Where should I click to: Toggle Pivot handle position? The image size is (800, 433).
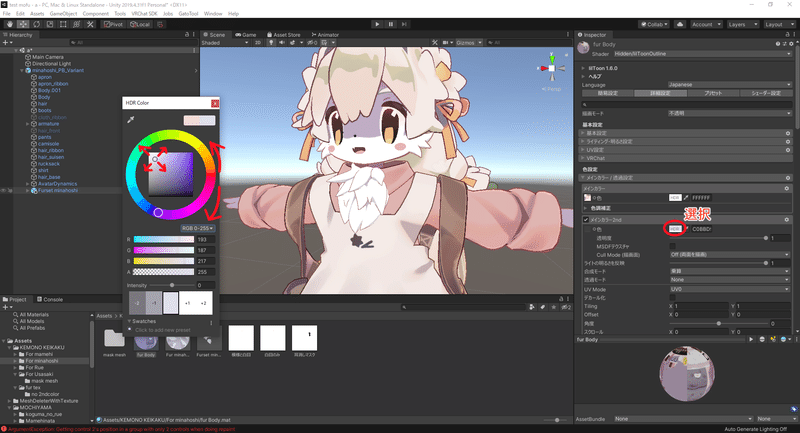(x=113, y=24)
